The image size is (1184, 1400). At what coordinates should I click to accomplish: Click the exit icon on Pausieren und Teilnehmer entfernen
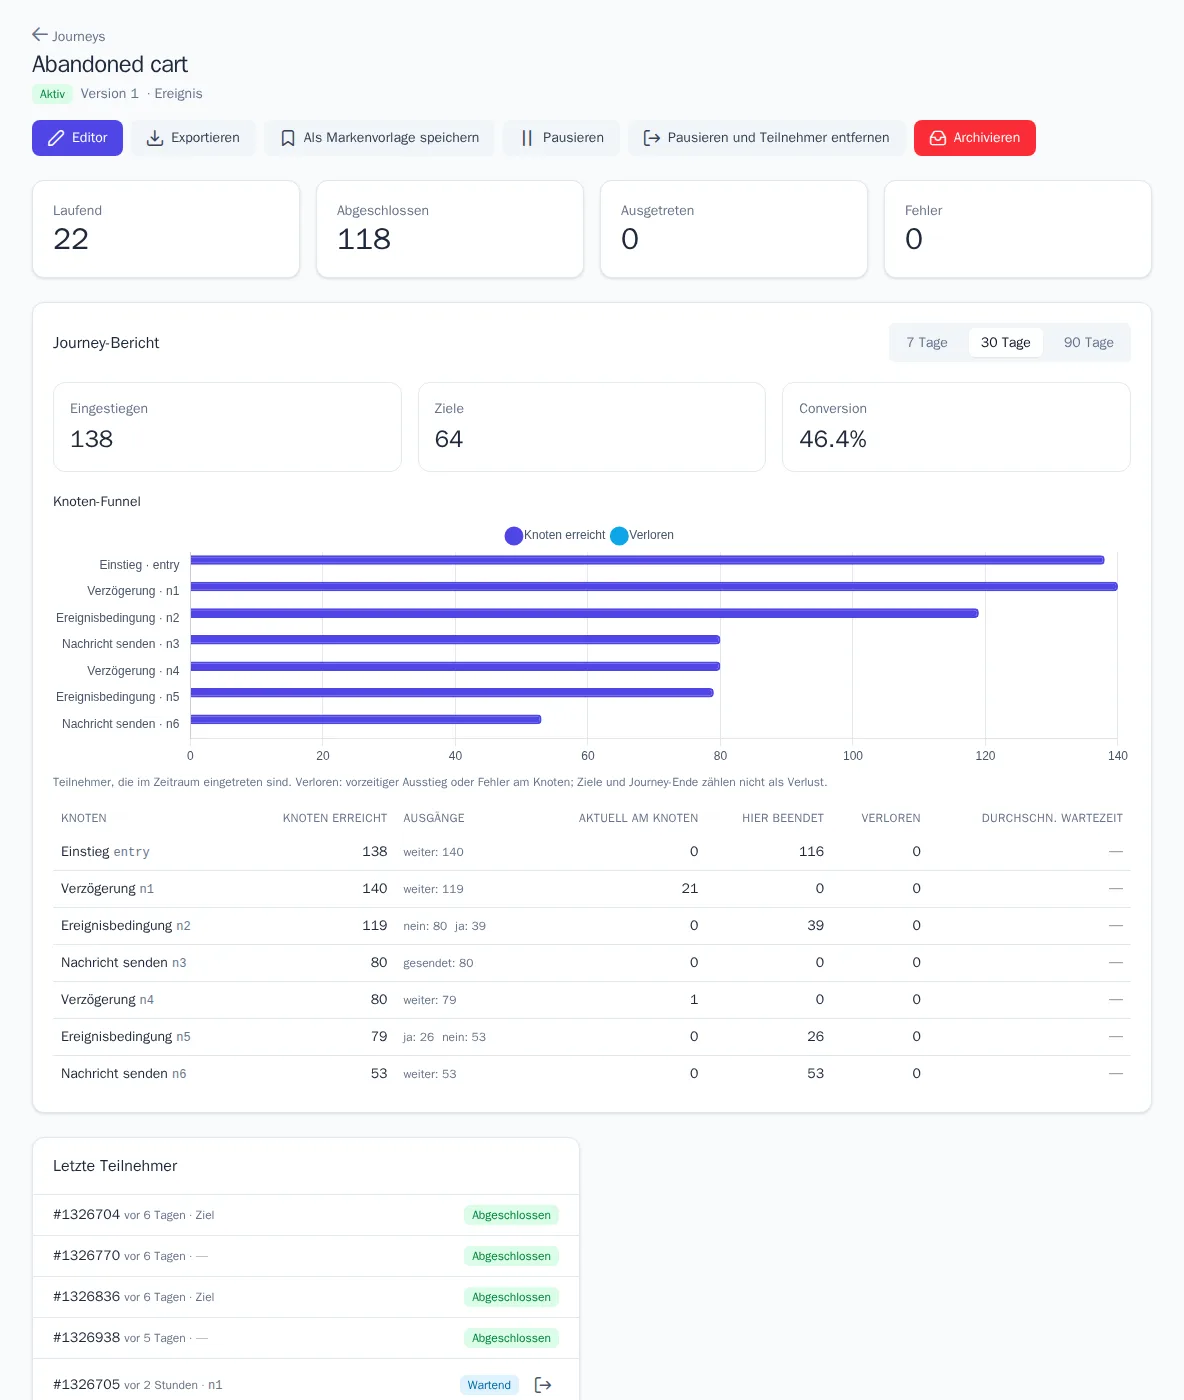click(652, 138)
